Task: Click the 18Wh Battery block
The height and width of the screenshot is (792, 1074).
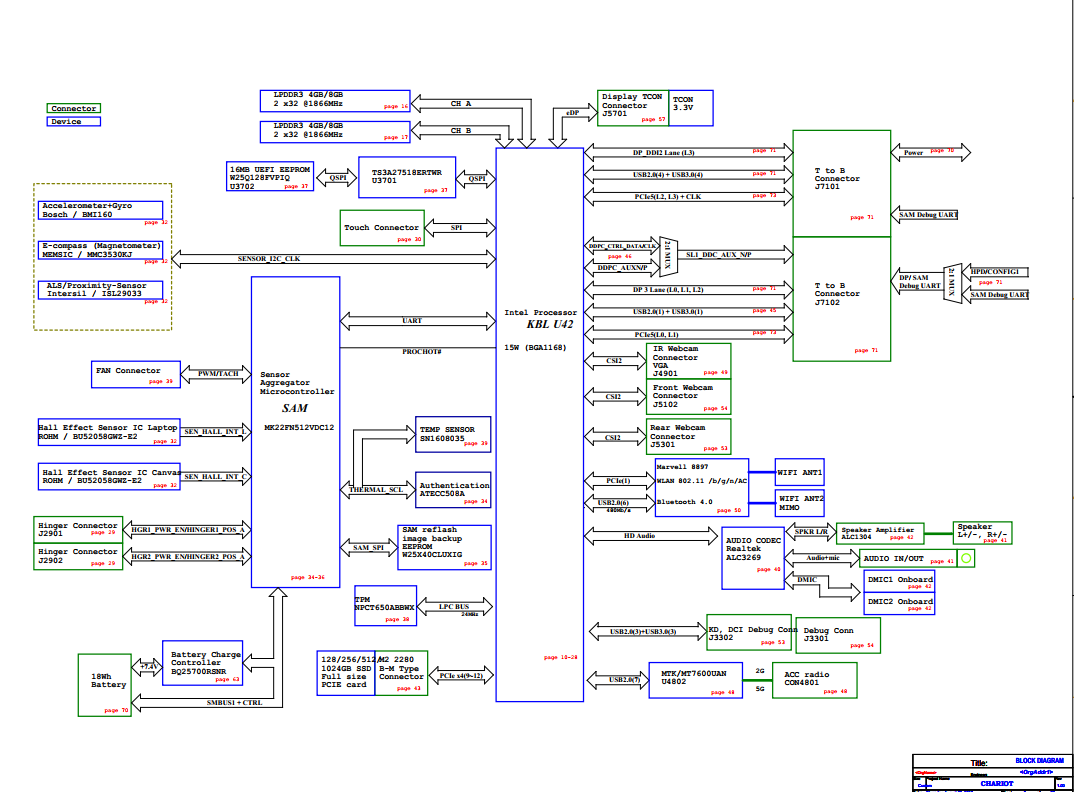Action: click(109, 685)
